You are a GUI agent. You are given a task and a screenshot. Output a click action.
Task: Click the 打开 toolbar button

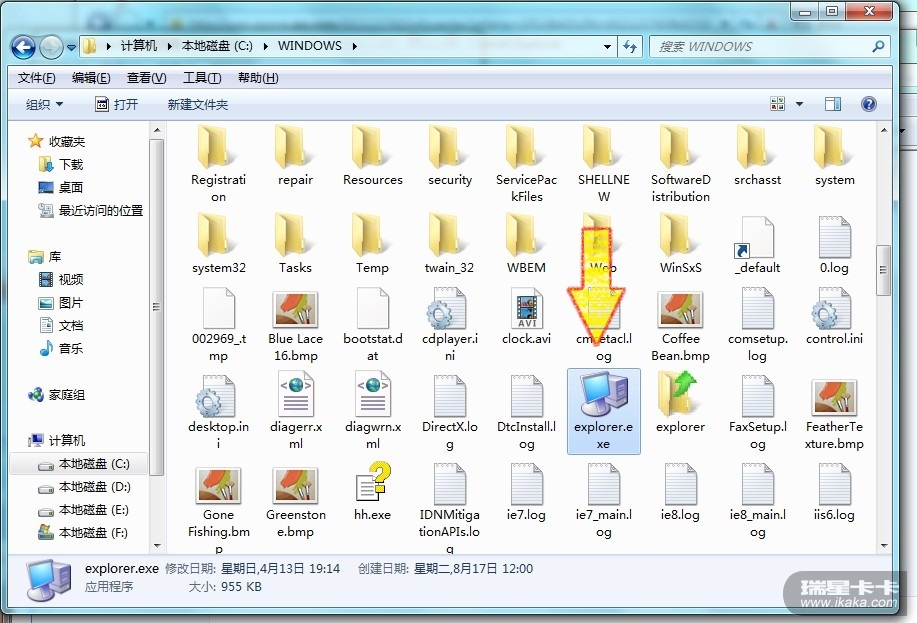click(116, 105)
